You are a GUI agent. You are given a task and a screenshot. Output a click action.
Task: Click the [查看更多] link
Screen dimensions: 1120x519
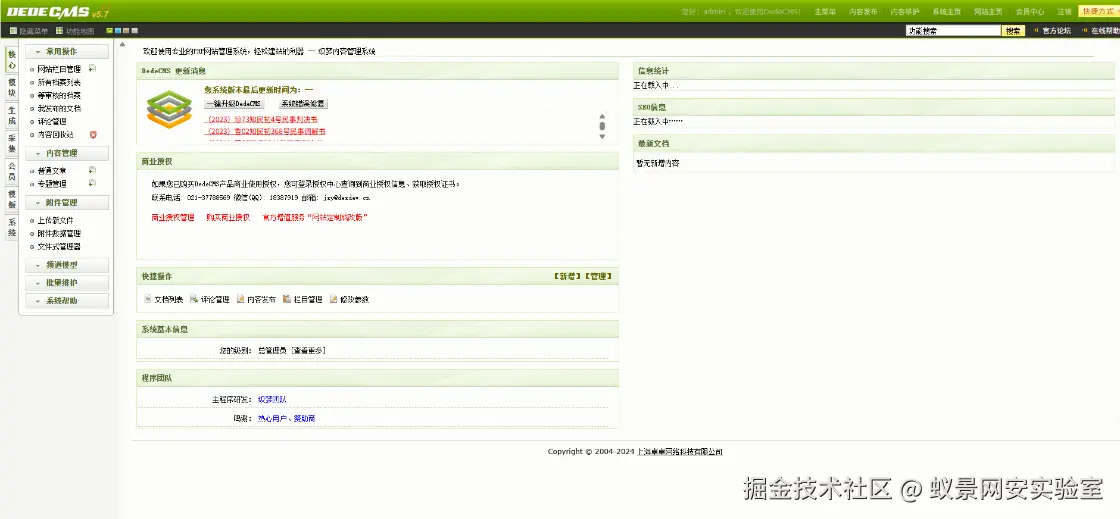click(x=309, y=351)
